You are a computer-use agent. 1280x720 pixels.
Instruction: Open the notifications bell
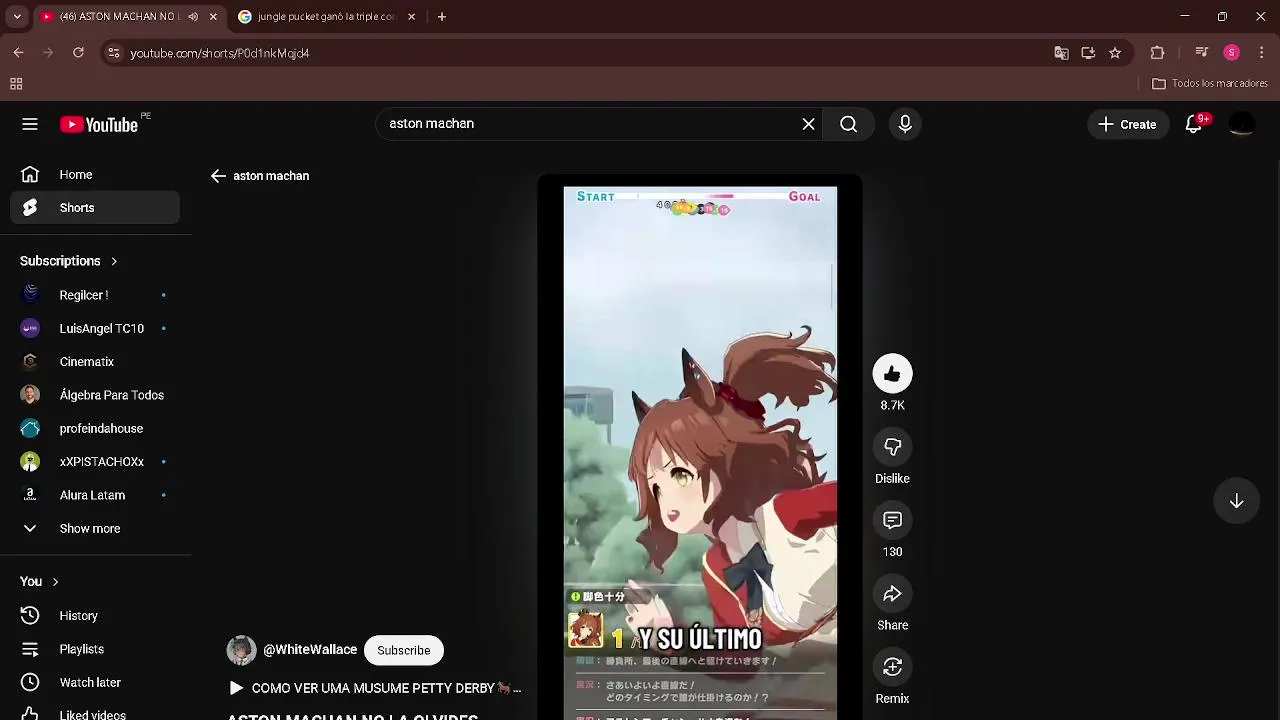pos(1193,124)
